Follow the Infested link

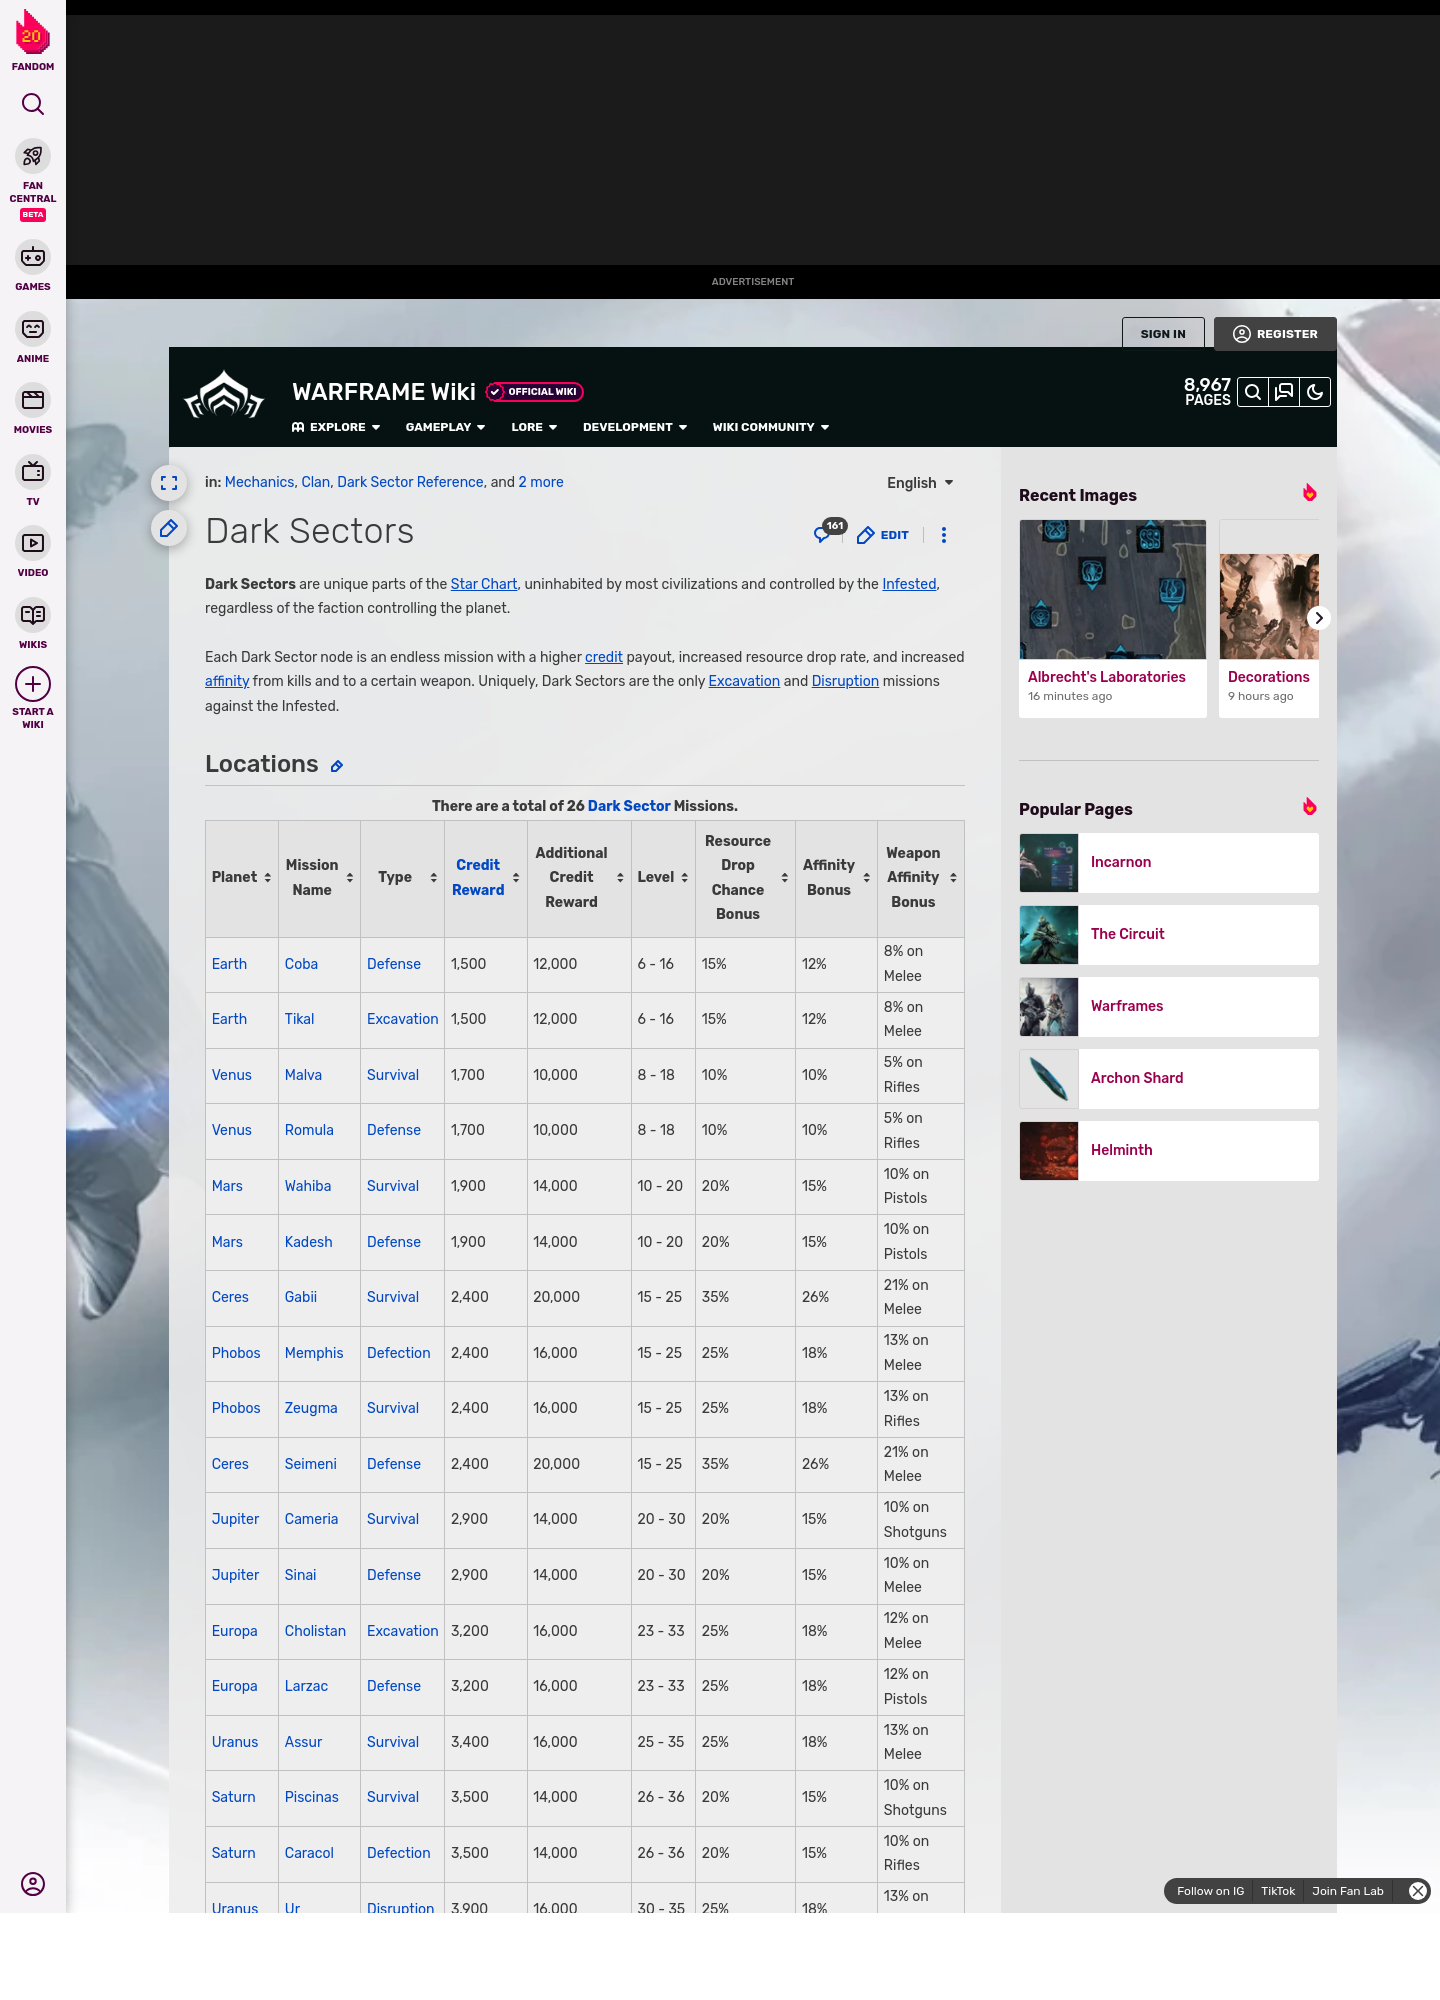coord(909,584)
